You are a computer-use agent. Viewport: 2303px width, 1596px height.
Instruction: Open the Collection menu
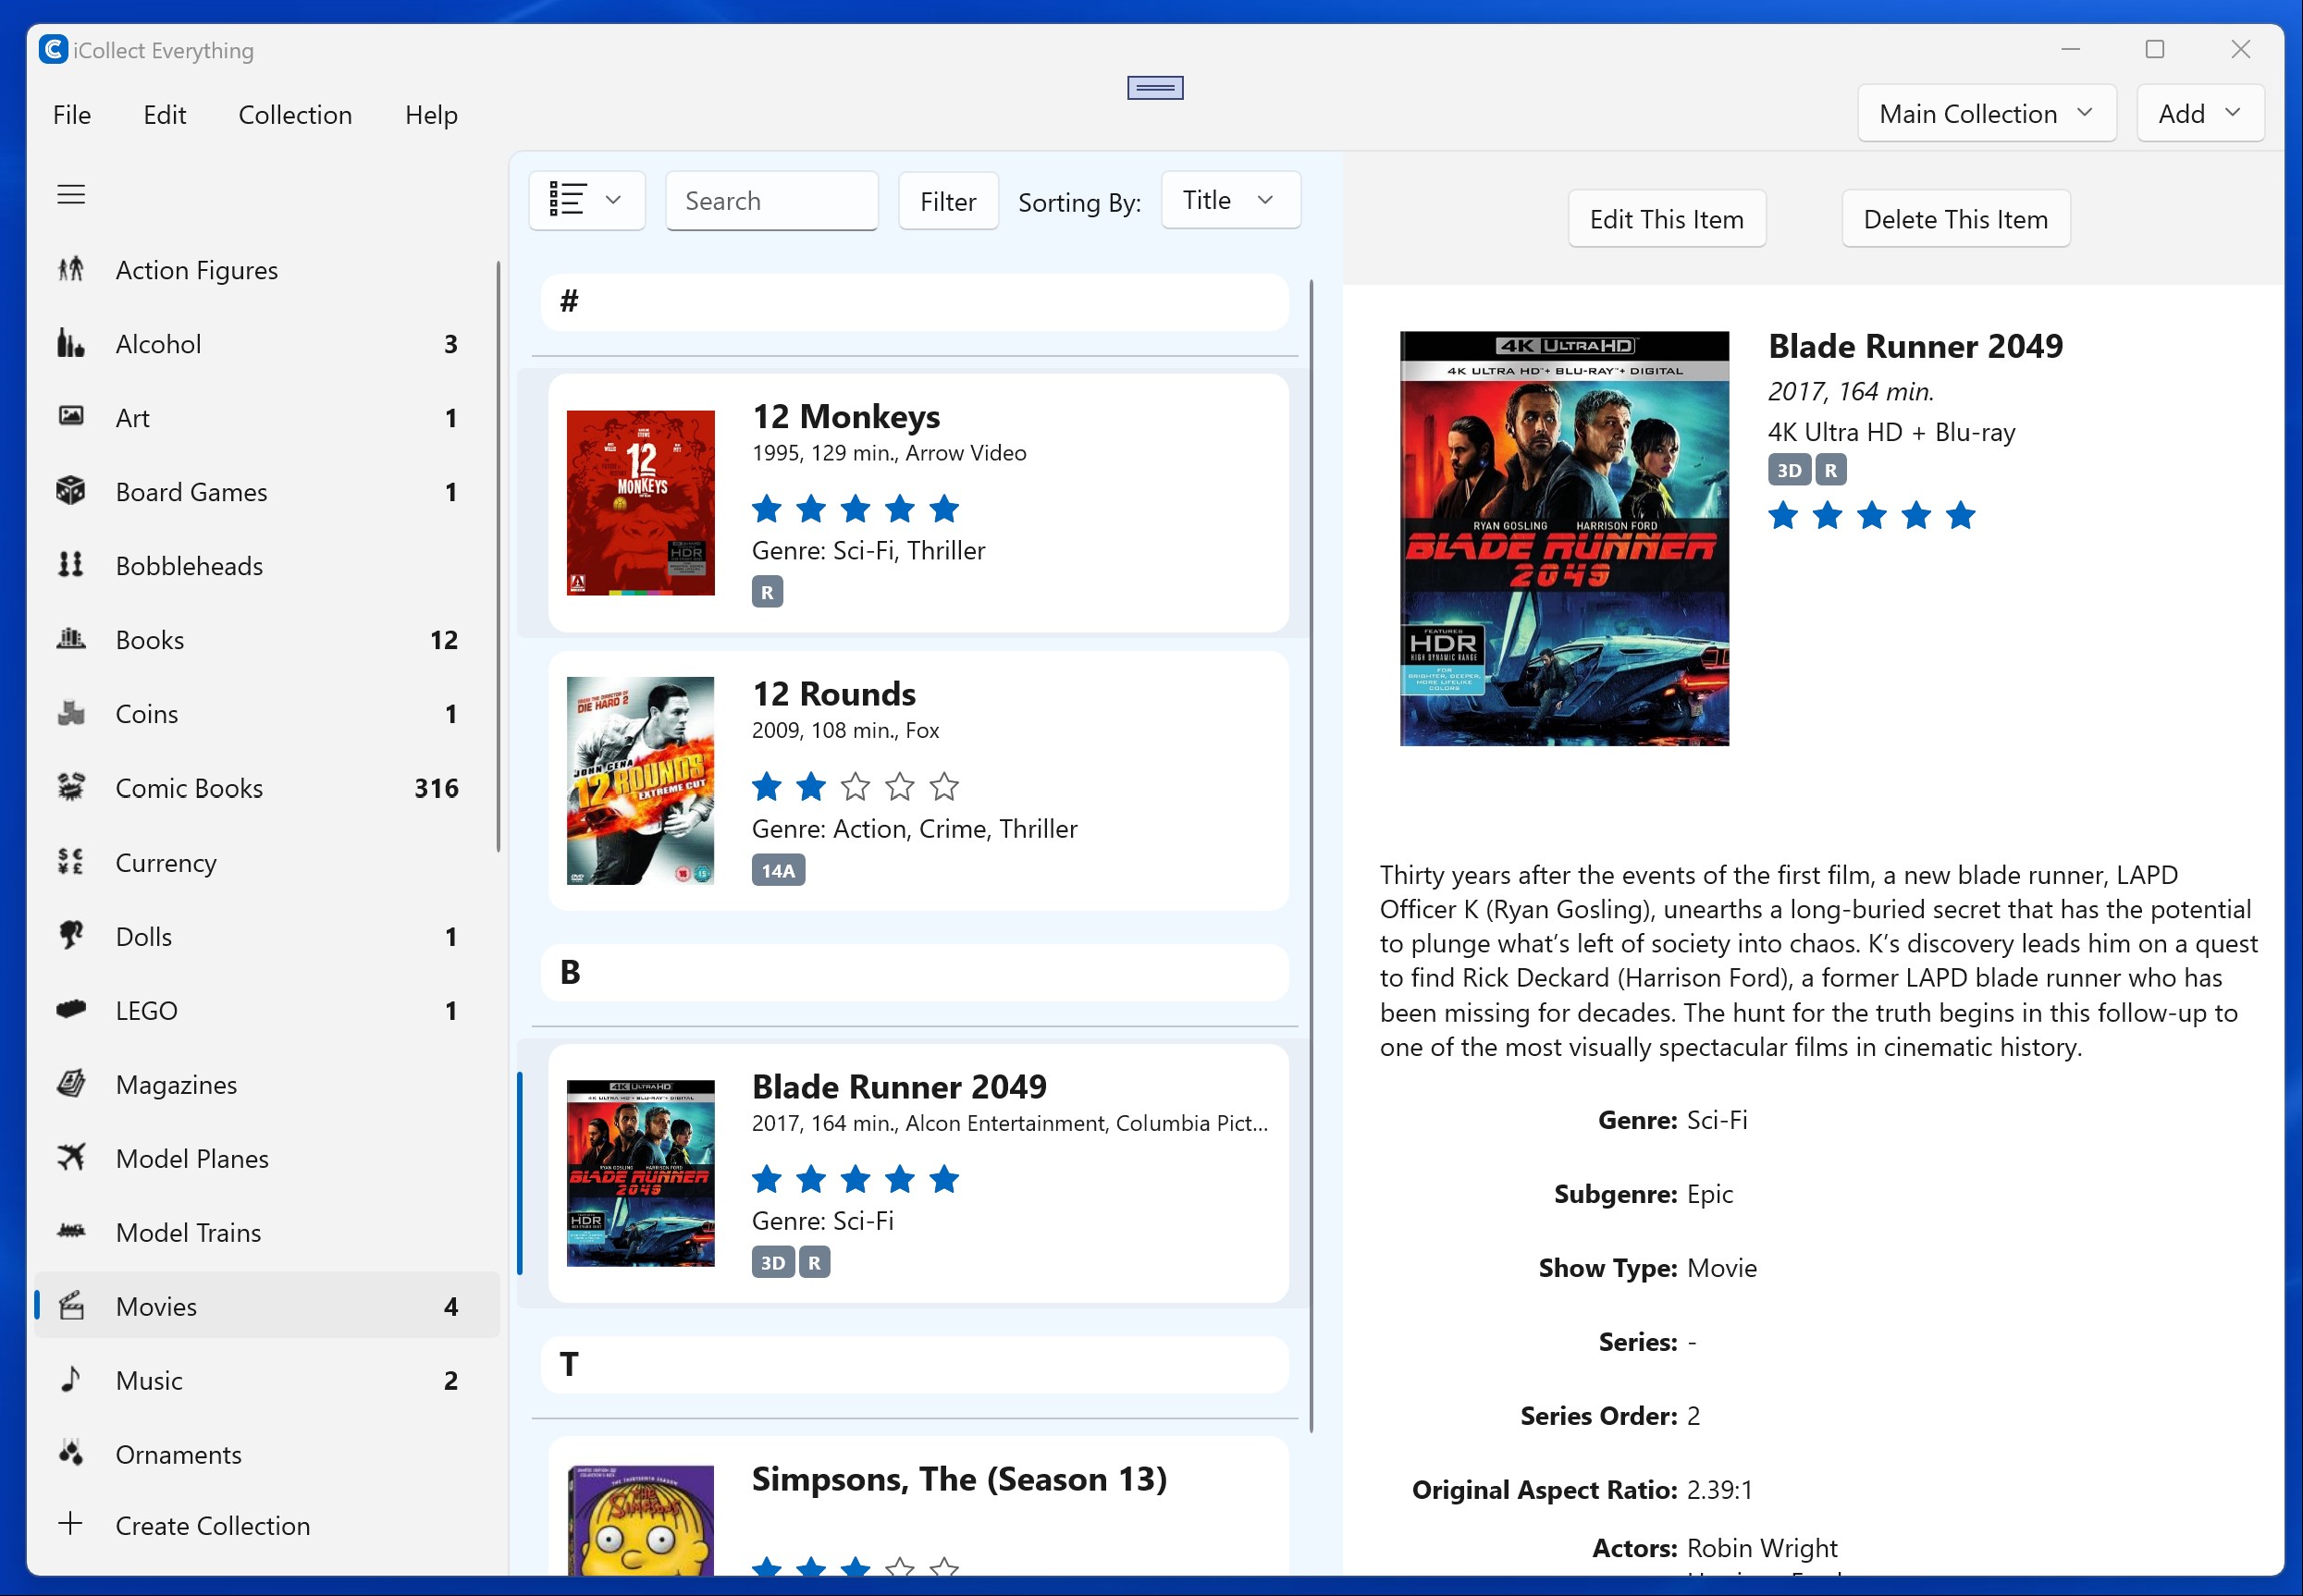[x=294, y=114]
